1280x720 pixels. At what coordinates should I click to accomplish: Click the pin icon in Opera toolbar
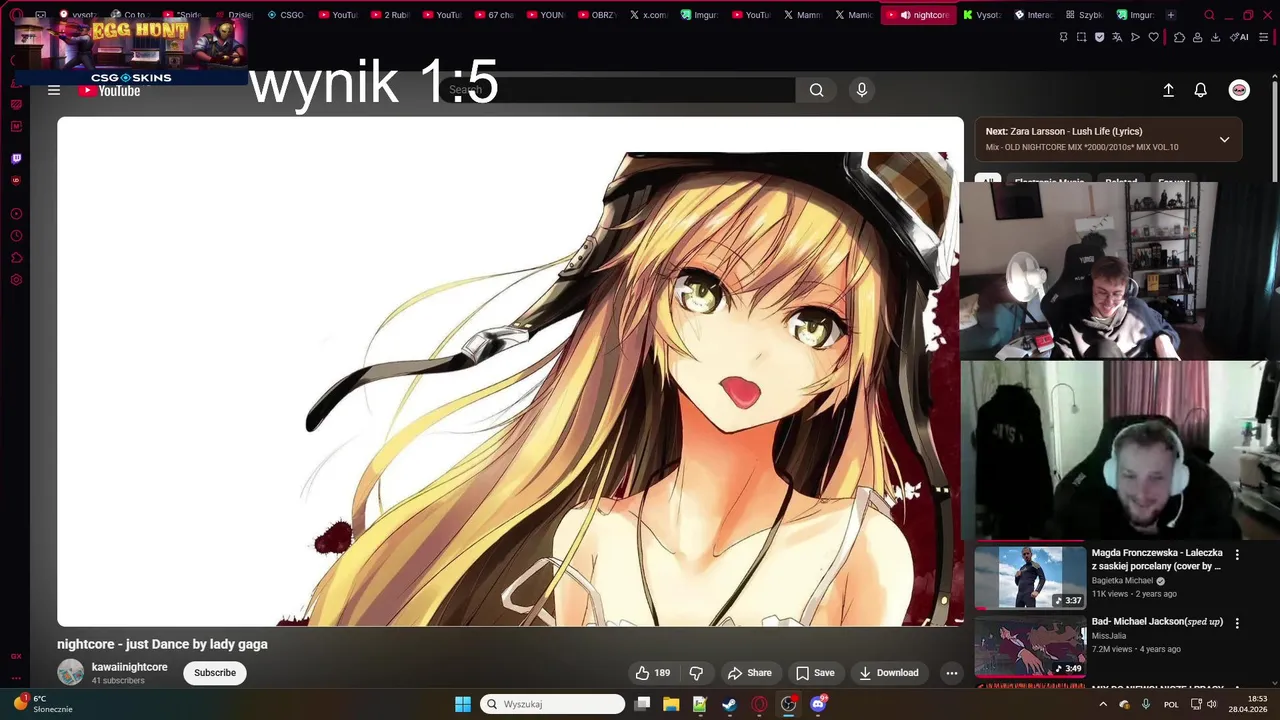[x=1063, y=37]
